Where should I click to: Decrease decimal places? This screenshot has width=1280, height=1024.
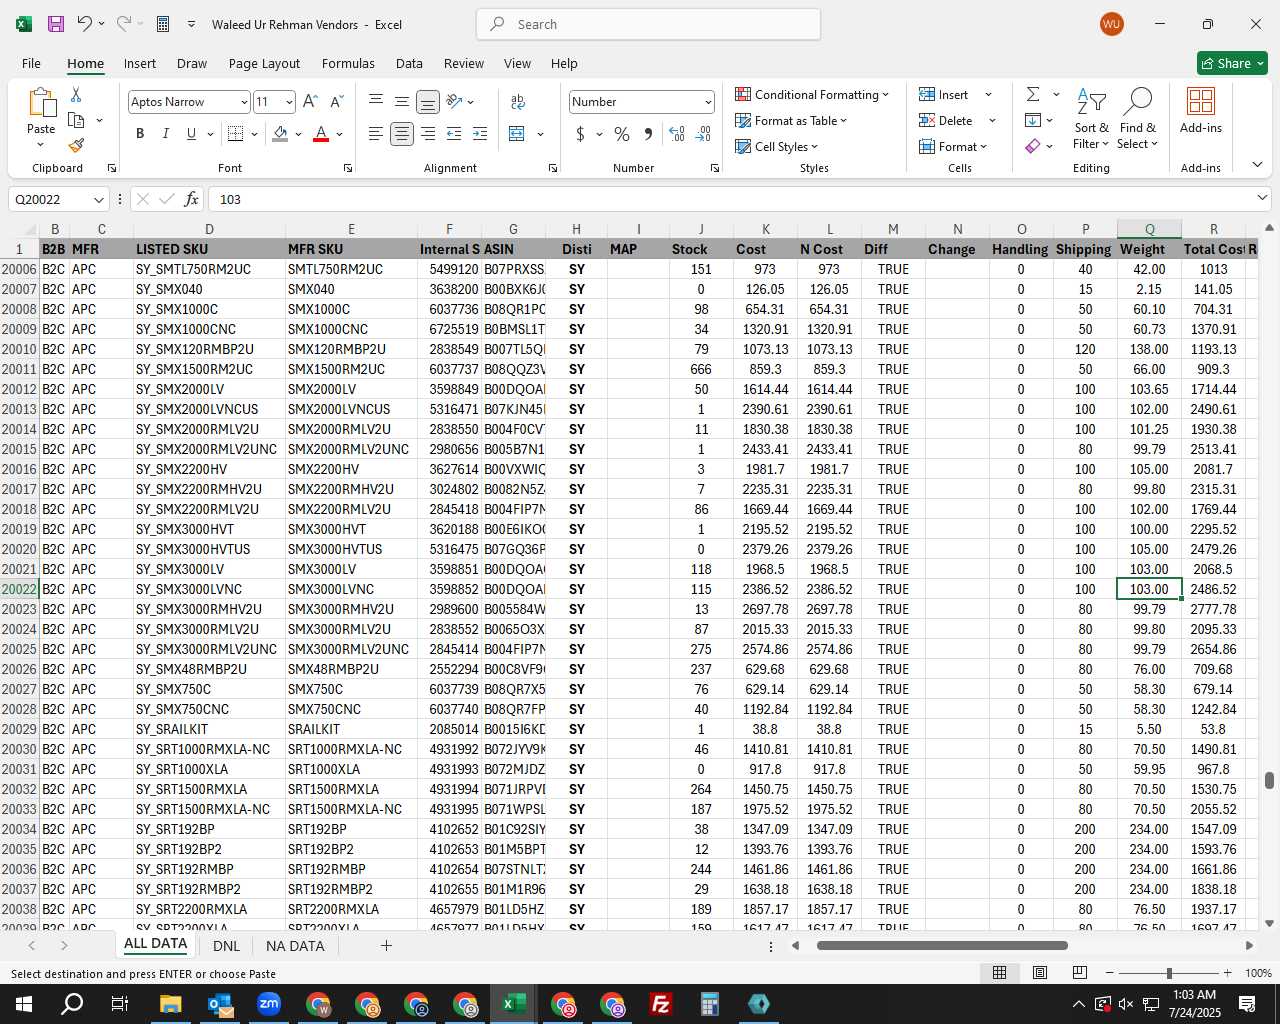(x=703, y=134)
